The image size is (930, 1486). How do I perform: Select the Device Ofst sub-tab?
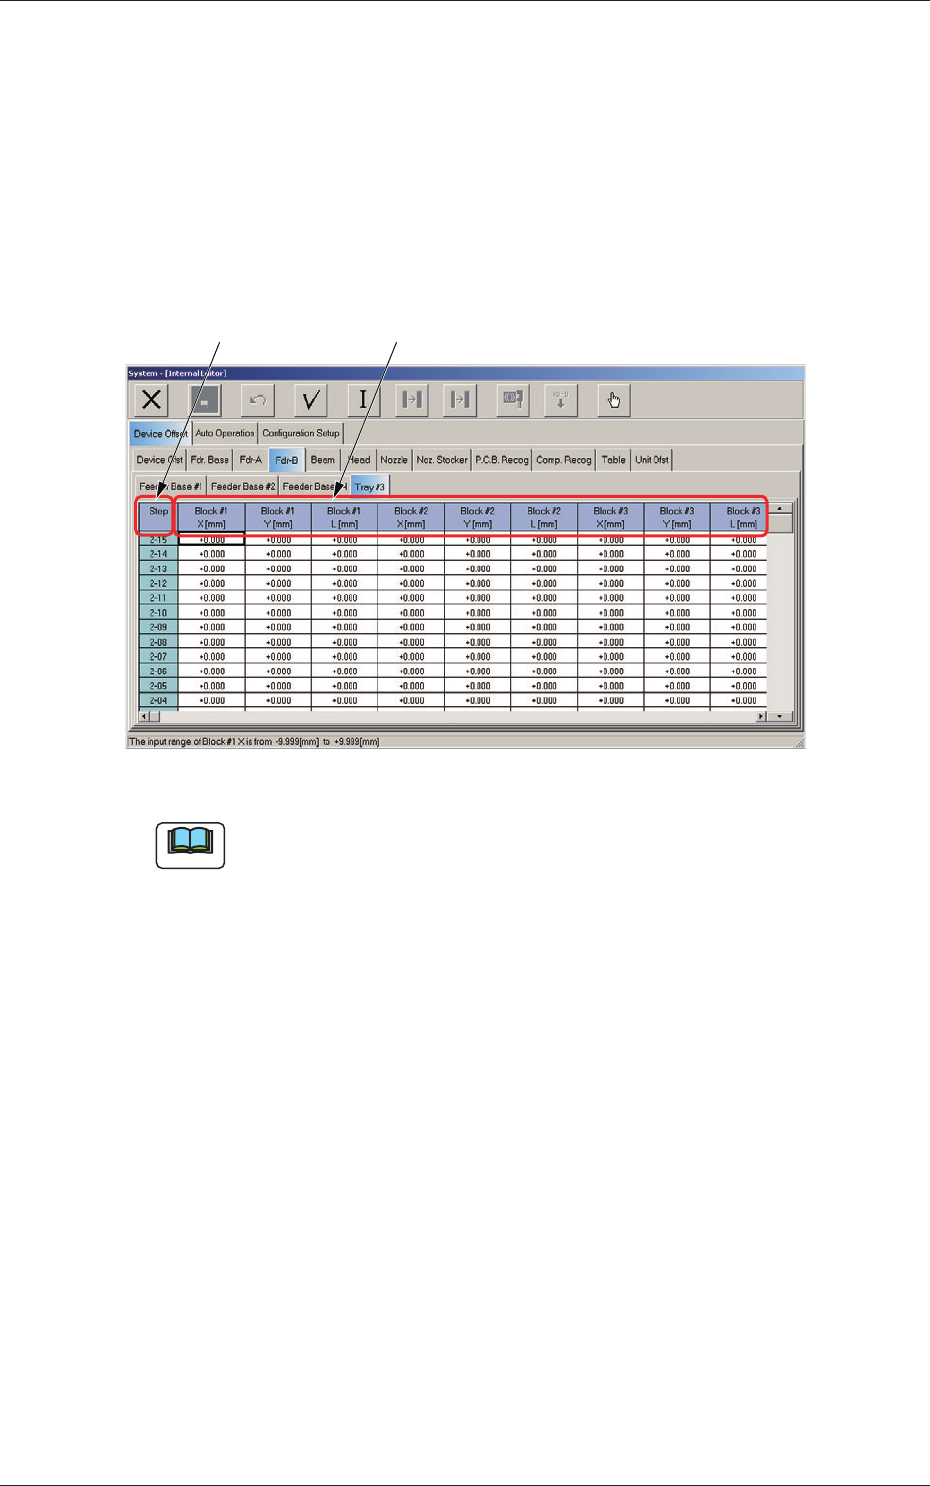159,460
